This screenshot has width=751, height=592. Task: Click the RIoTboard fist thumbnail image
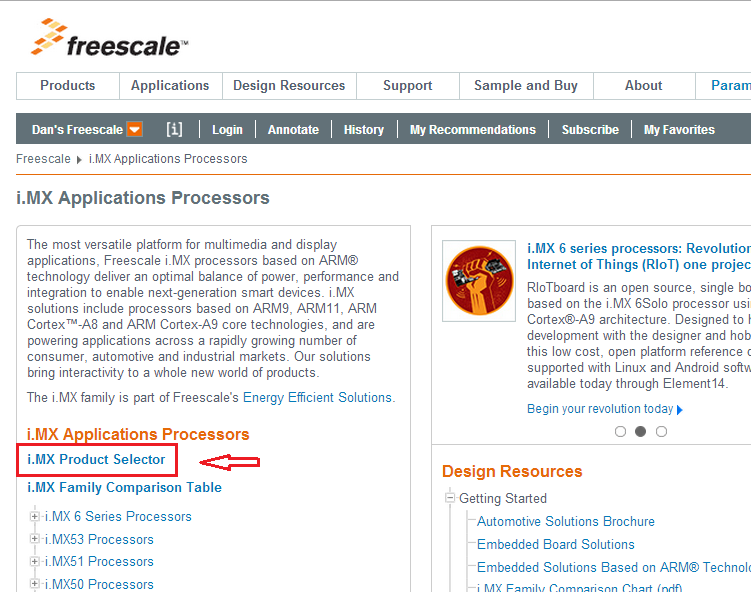[479, 281]
